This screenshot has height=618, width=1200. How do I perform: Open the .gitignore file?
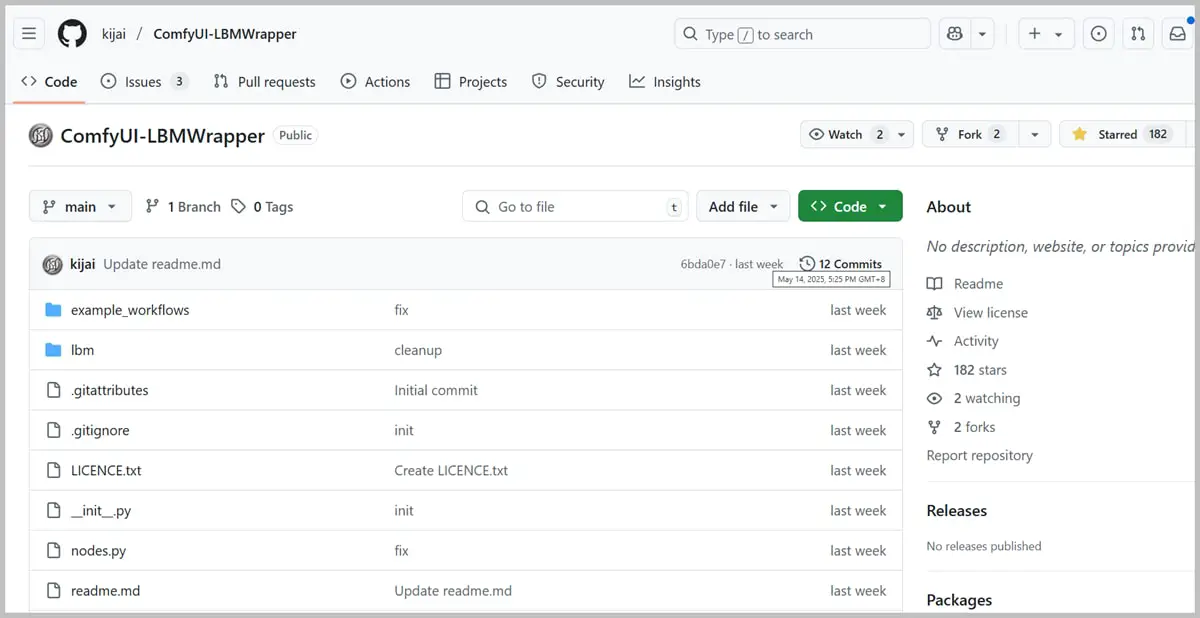click(x=100, y=430)
